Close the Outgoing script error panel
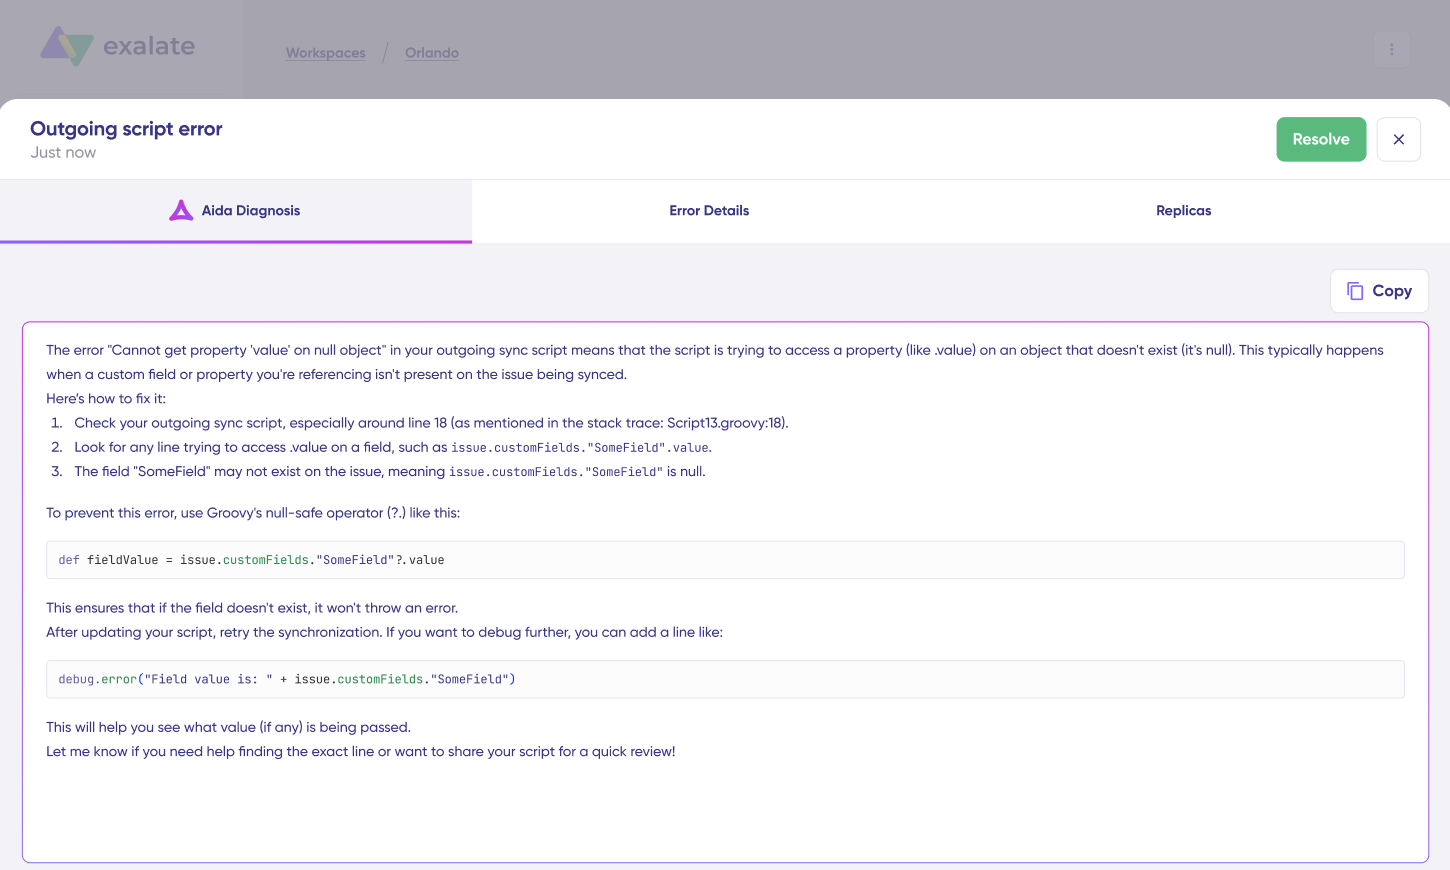Viewport: 1450px width, 870px height. (1398, 140)
